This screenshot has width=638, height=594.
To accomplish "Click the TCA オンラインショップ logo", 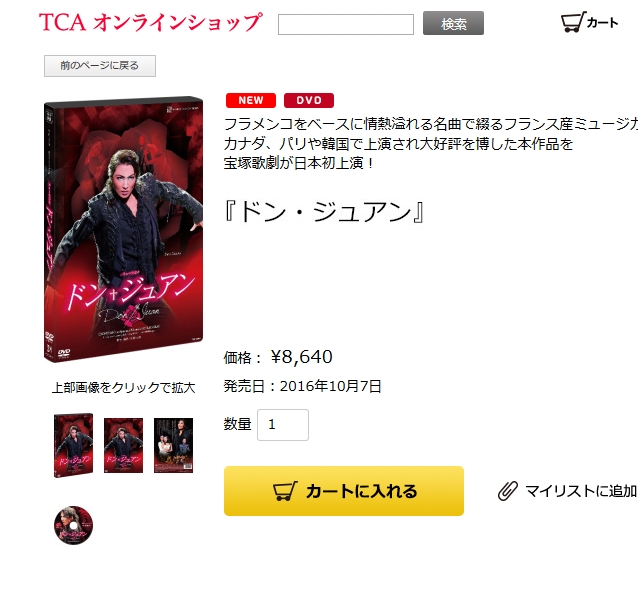I will (151, 22).
